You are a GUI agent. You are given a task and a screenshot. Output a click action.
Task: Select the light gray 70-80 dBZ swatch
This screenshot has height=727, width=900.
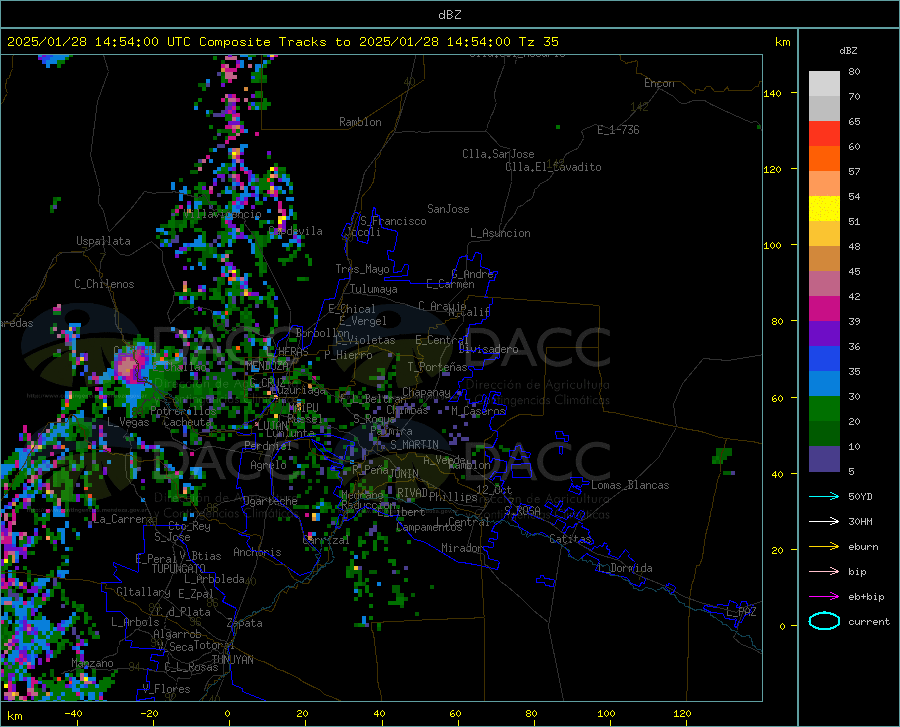(x=824, y=84)
